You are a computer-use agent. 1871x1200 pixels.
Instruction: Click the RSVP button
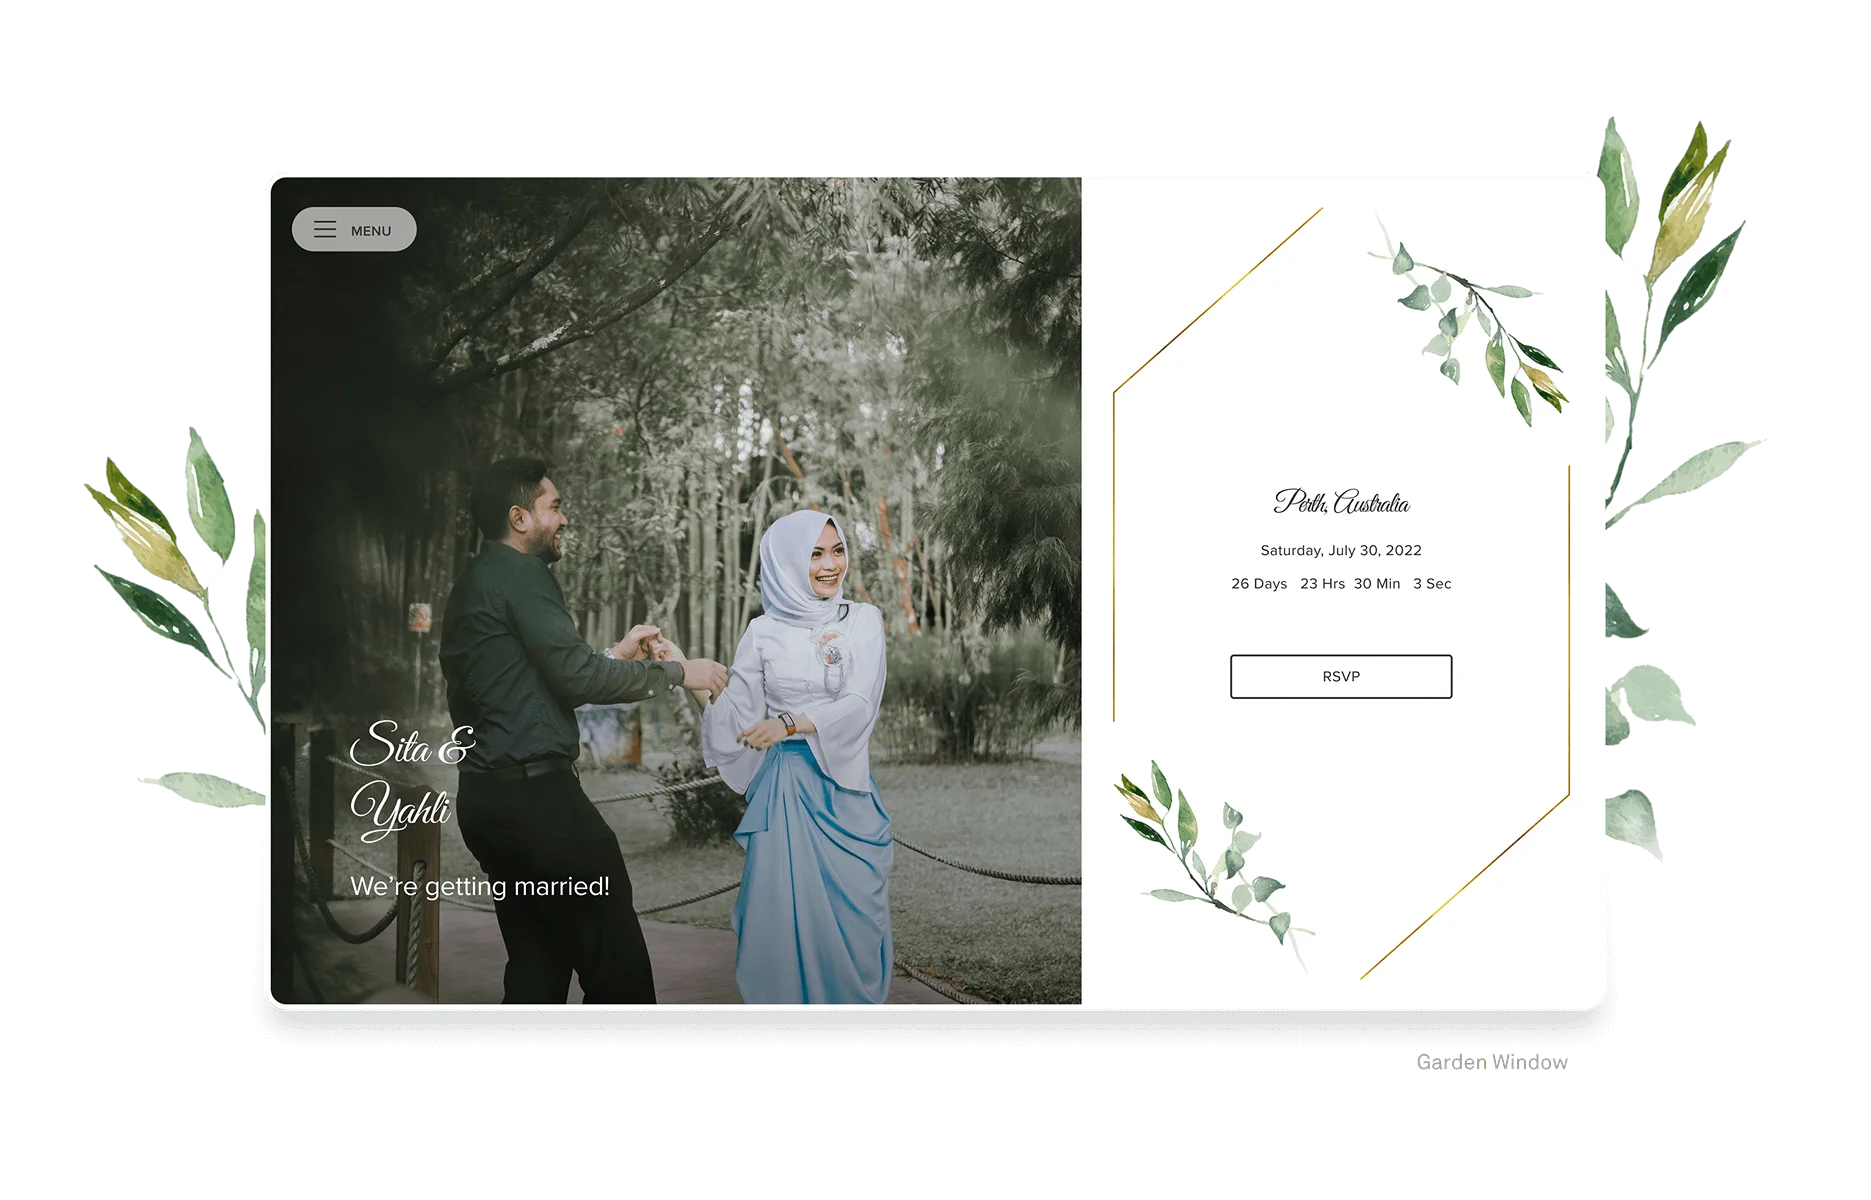tap(1339, 677)
